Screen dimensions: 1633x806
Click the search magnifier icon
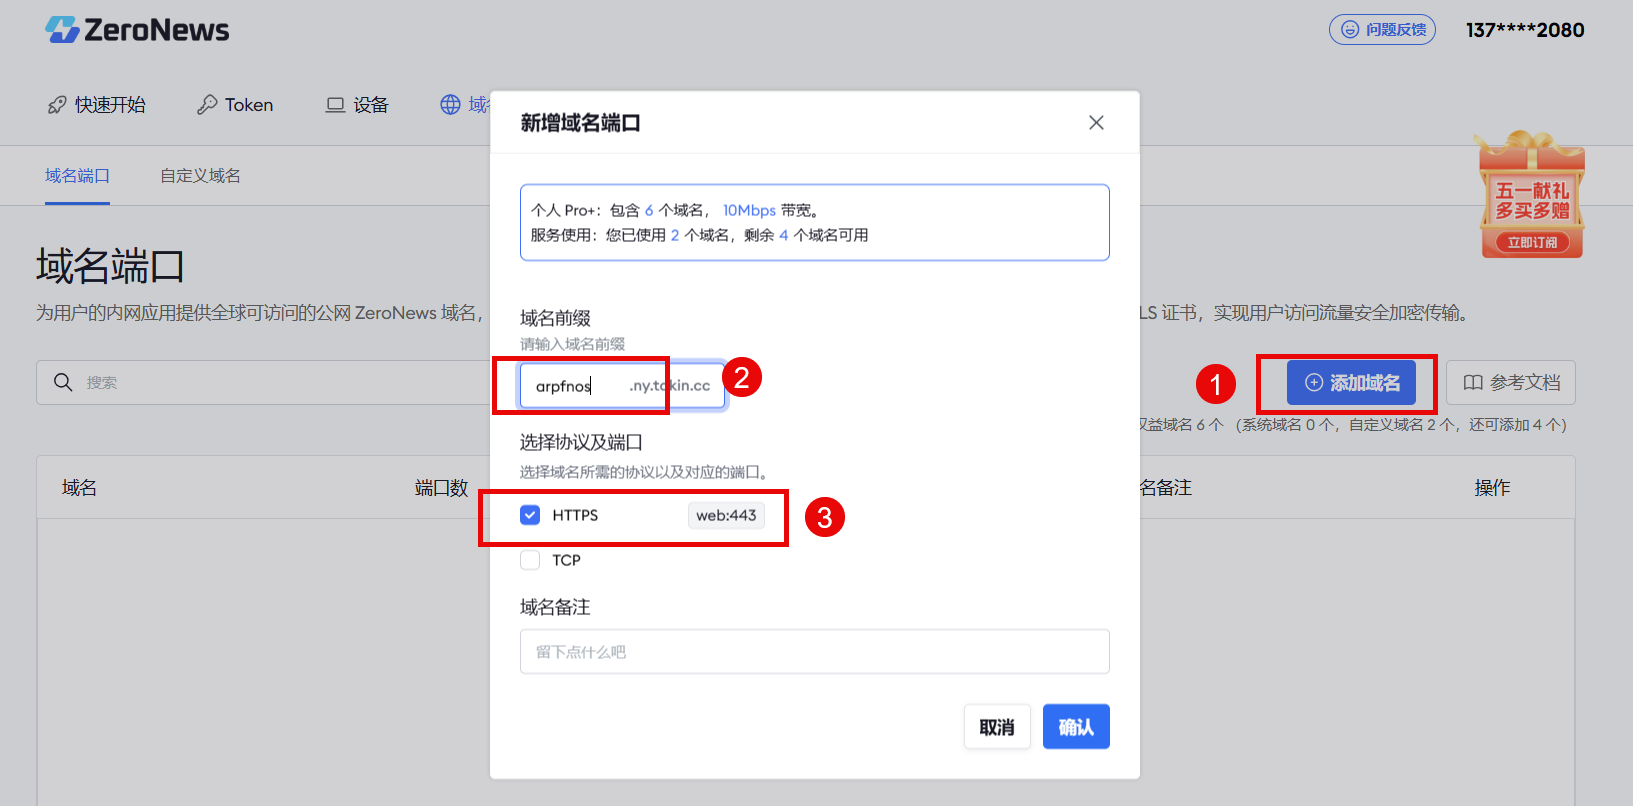[63, 383]
